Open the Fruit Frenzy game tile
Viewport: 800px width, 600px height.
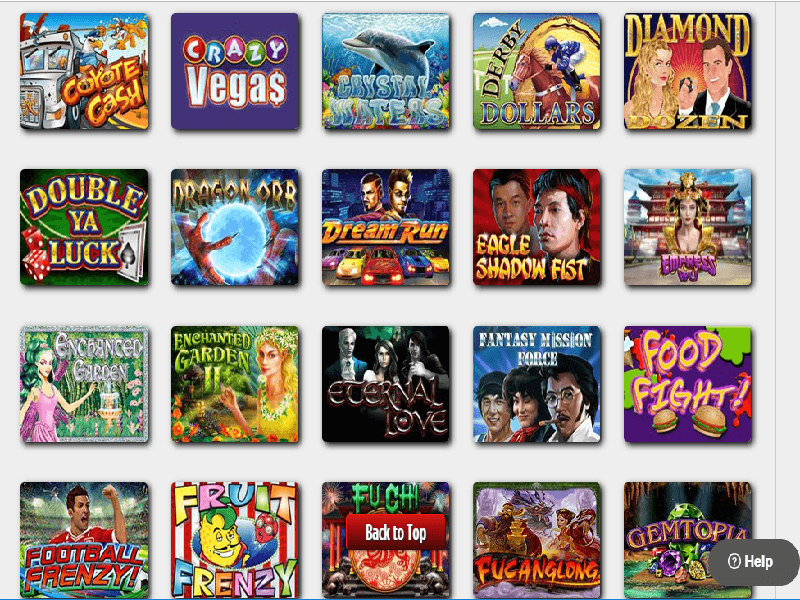(235, 540)
